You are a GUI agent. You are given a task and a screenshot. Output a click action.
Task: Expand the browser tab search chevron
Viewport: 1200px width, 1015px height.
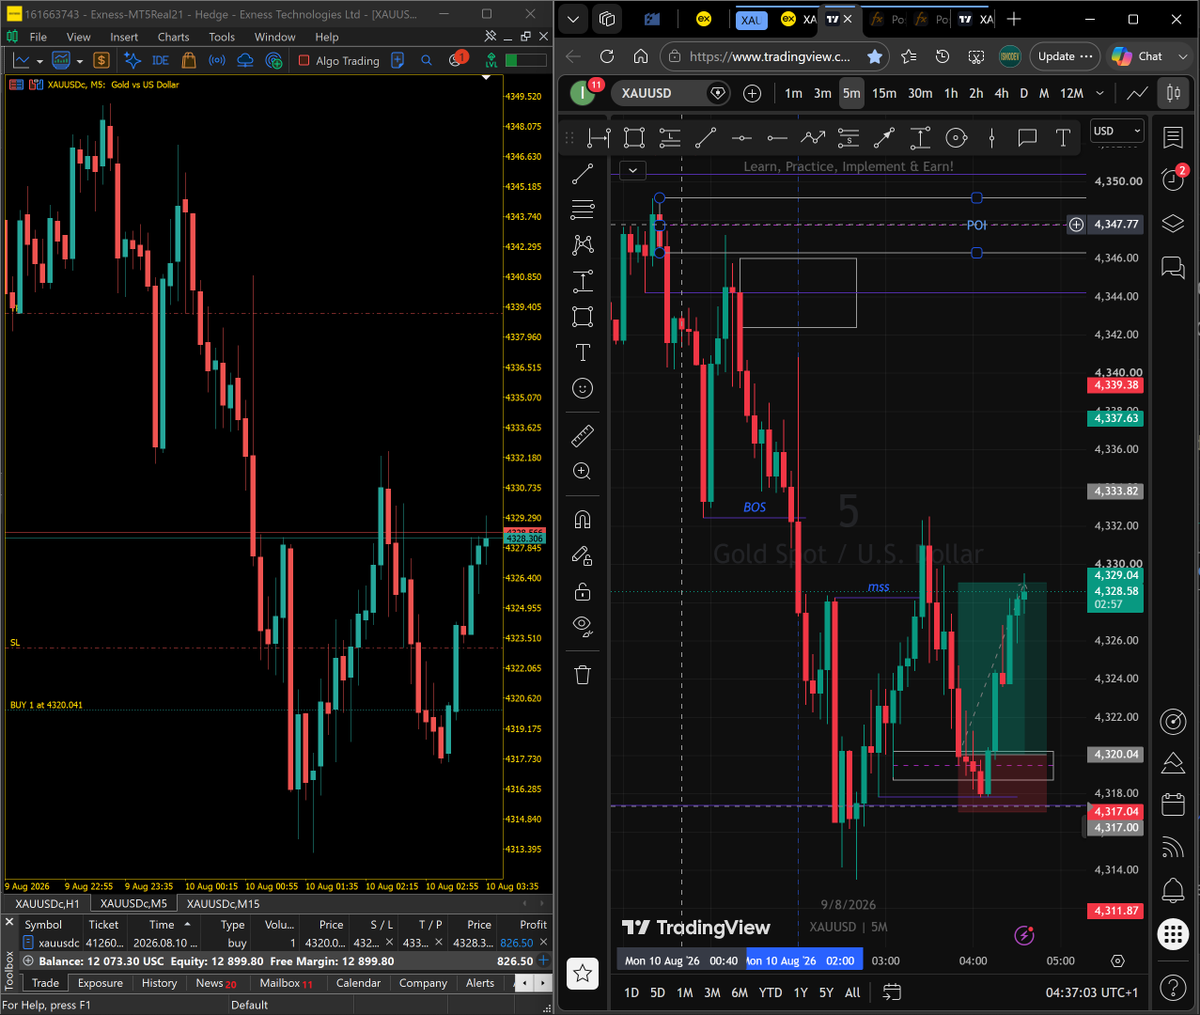click(x=573, y=19)
